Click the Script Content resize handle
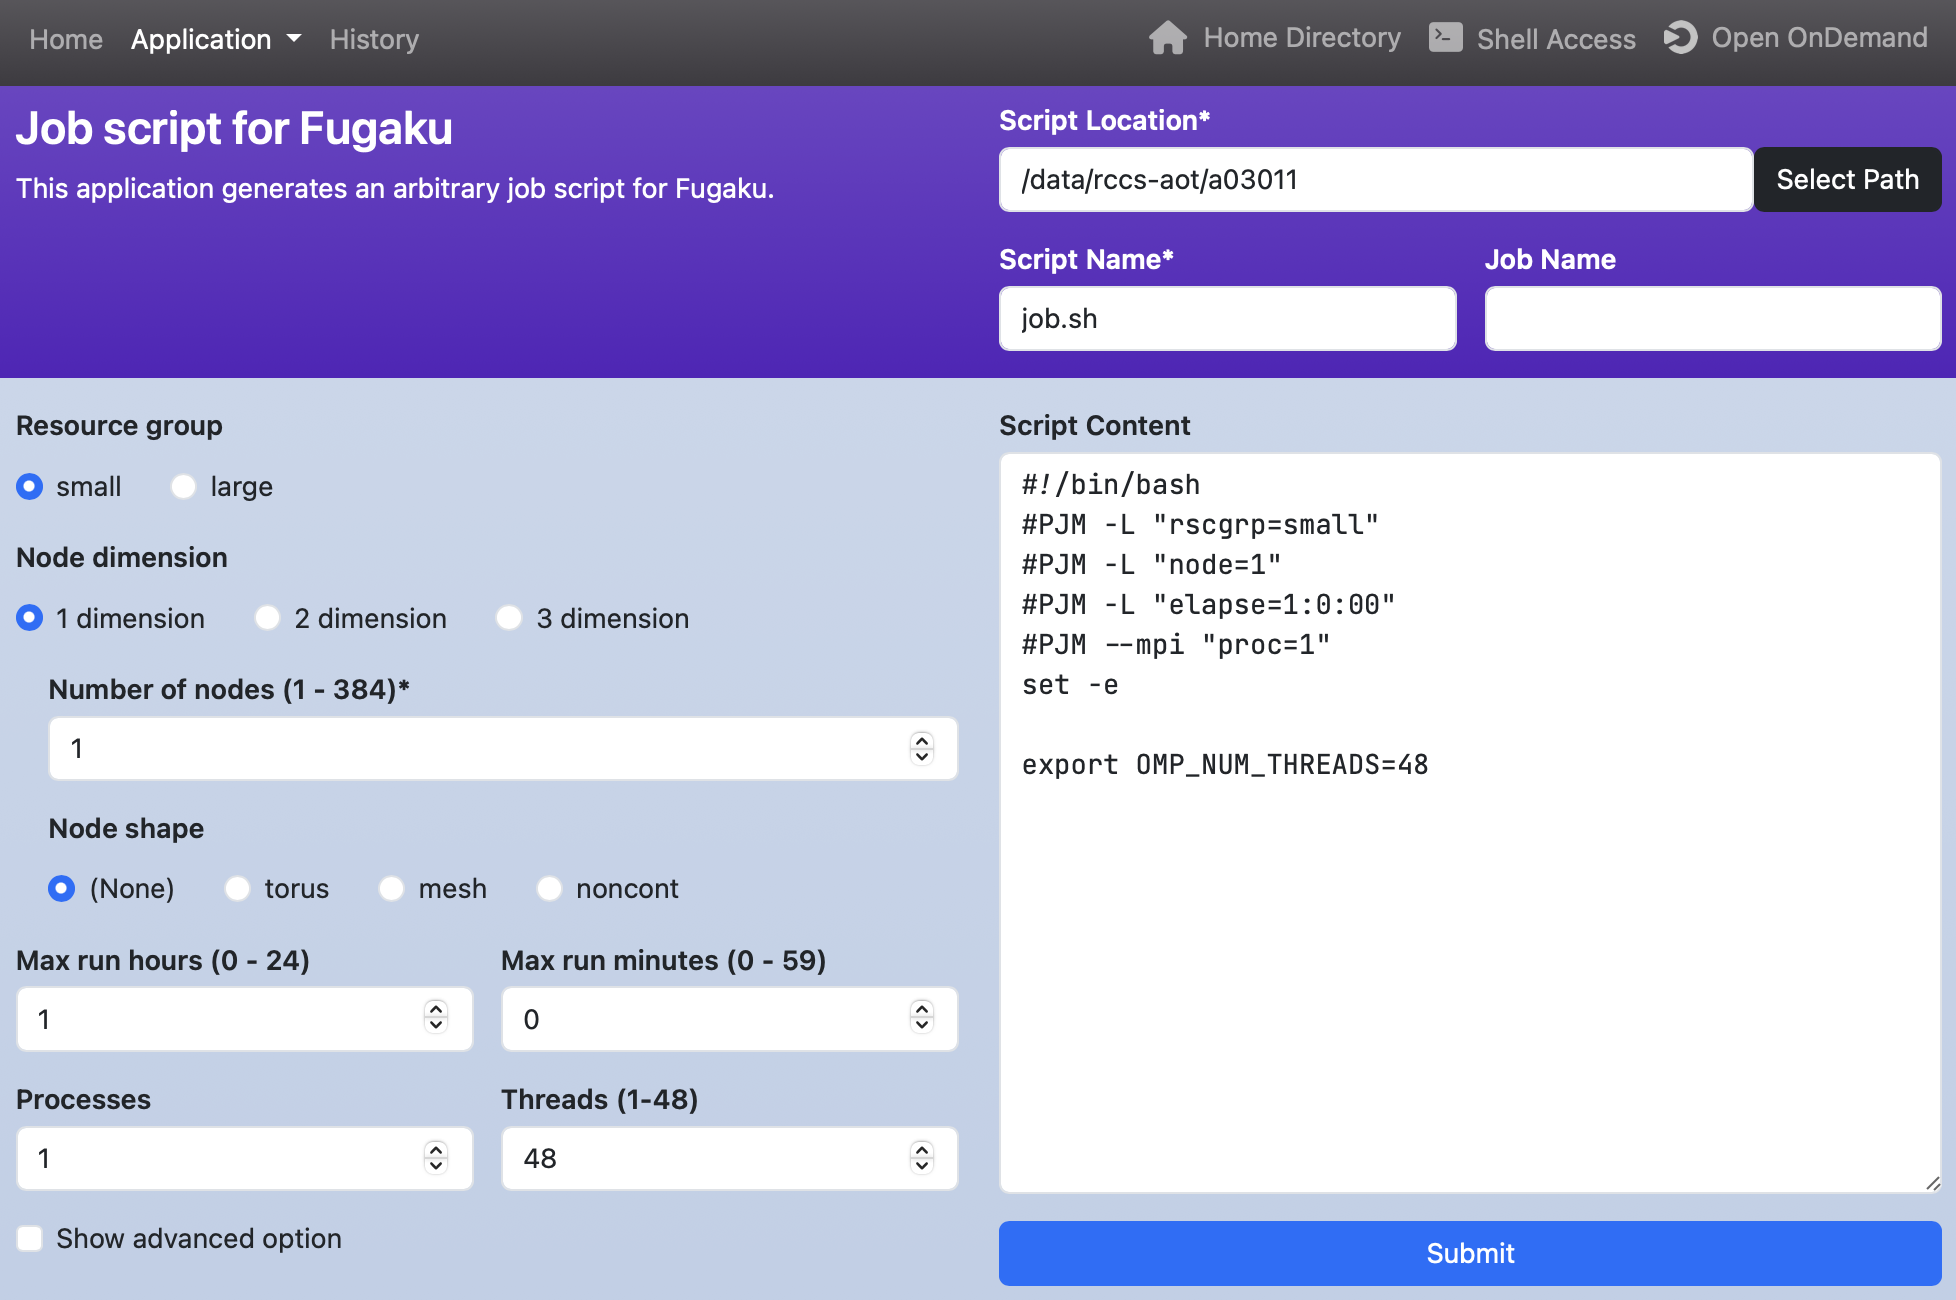Screen dimensions: 1956x1300 [x=1932, y=1184]
